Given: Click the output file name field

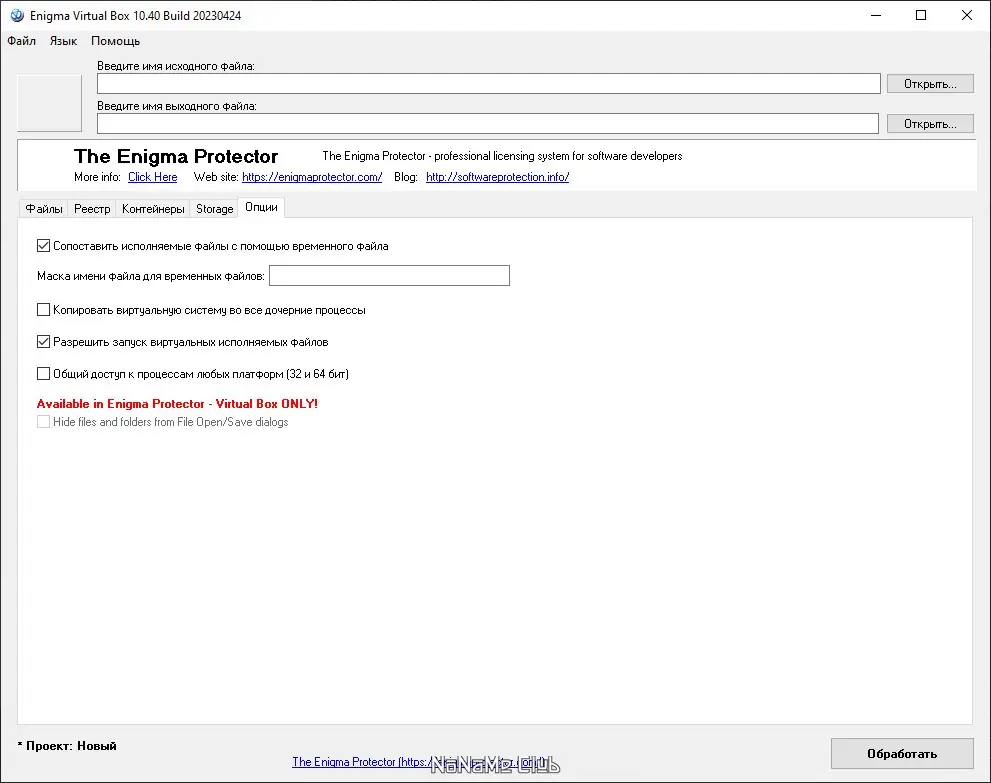Looking at the screenshot, I should (x=488, y=124).
